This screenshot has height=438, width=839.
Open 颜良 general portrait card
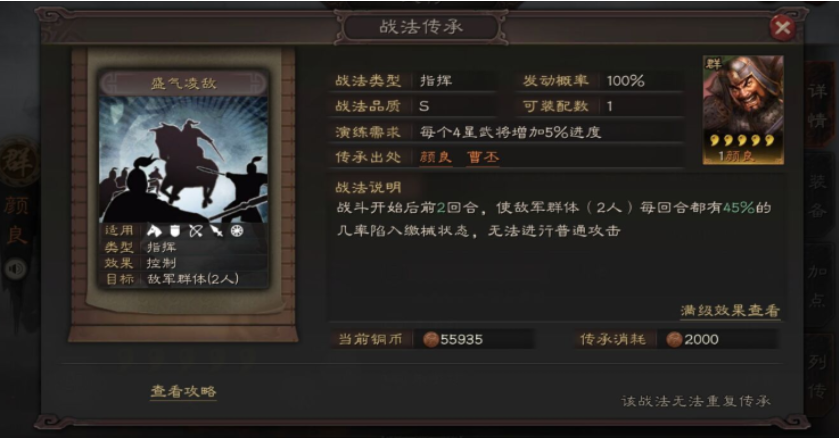tap(743, 110)
